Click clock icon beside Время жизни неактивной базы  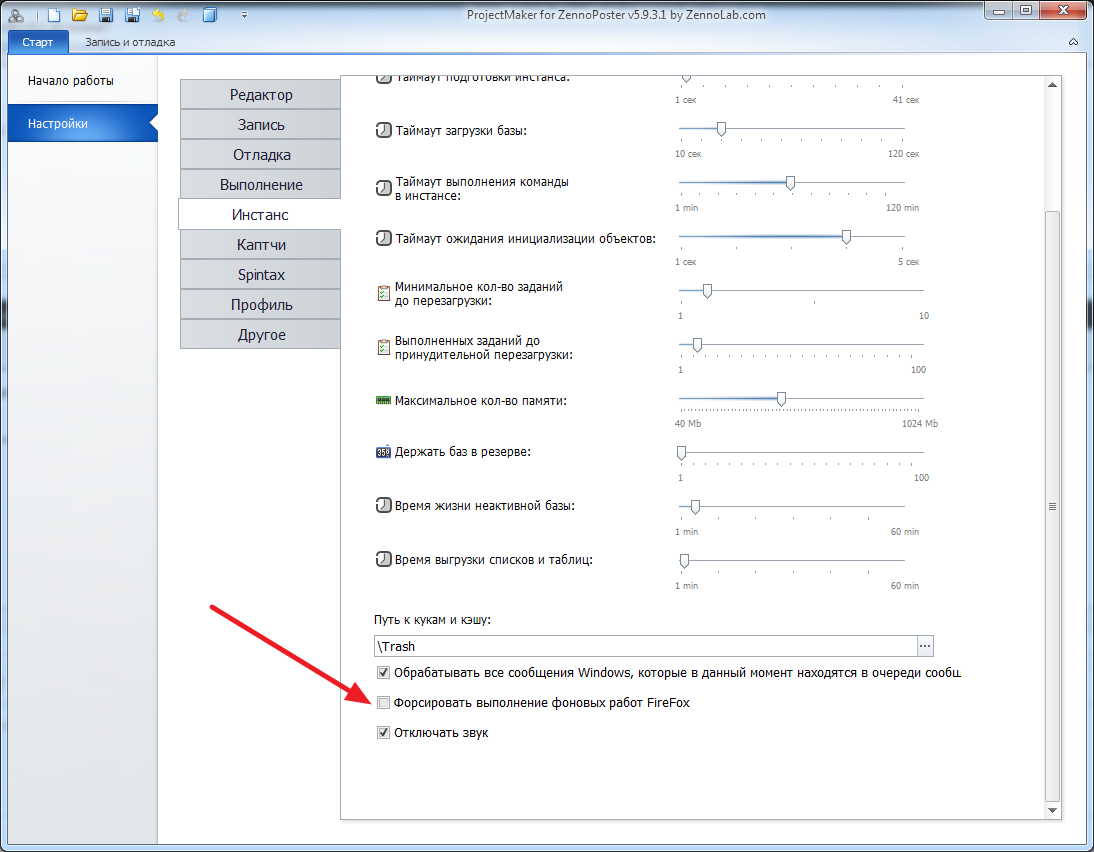click(384, 505)
